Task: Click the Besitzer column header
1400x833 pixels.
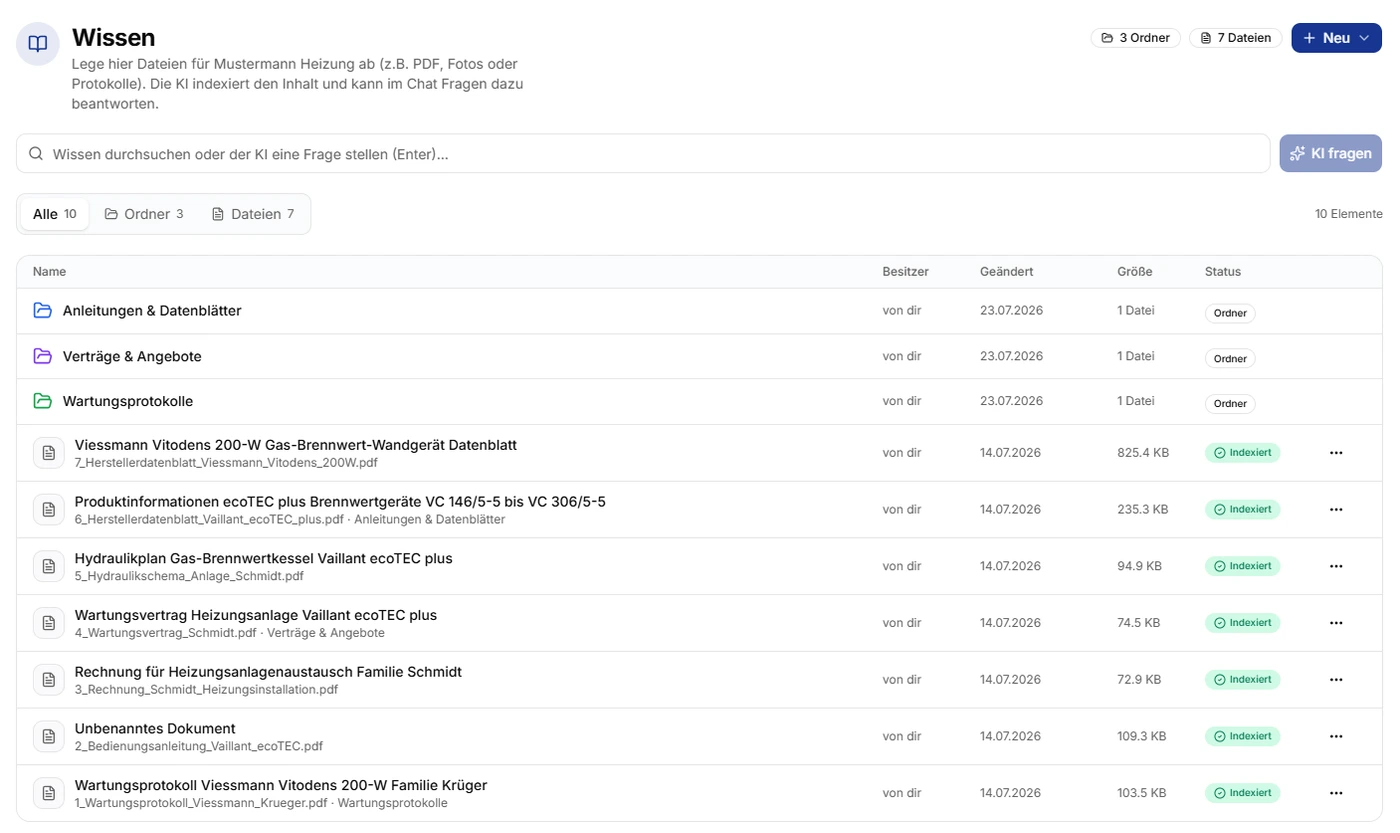Action: coord(906,272)
